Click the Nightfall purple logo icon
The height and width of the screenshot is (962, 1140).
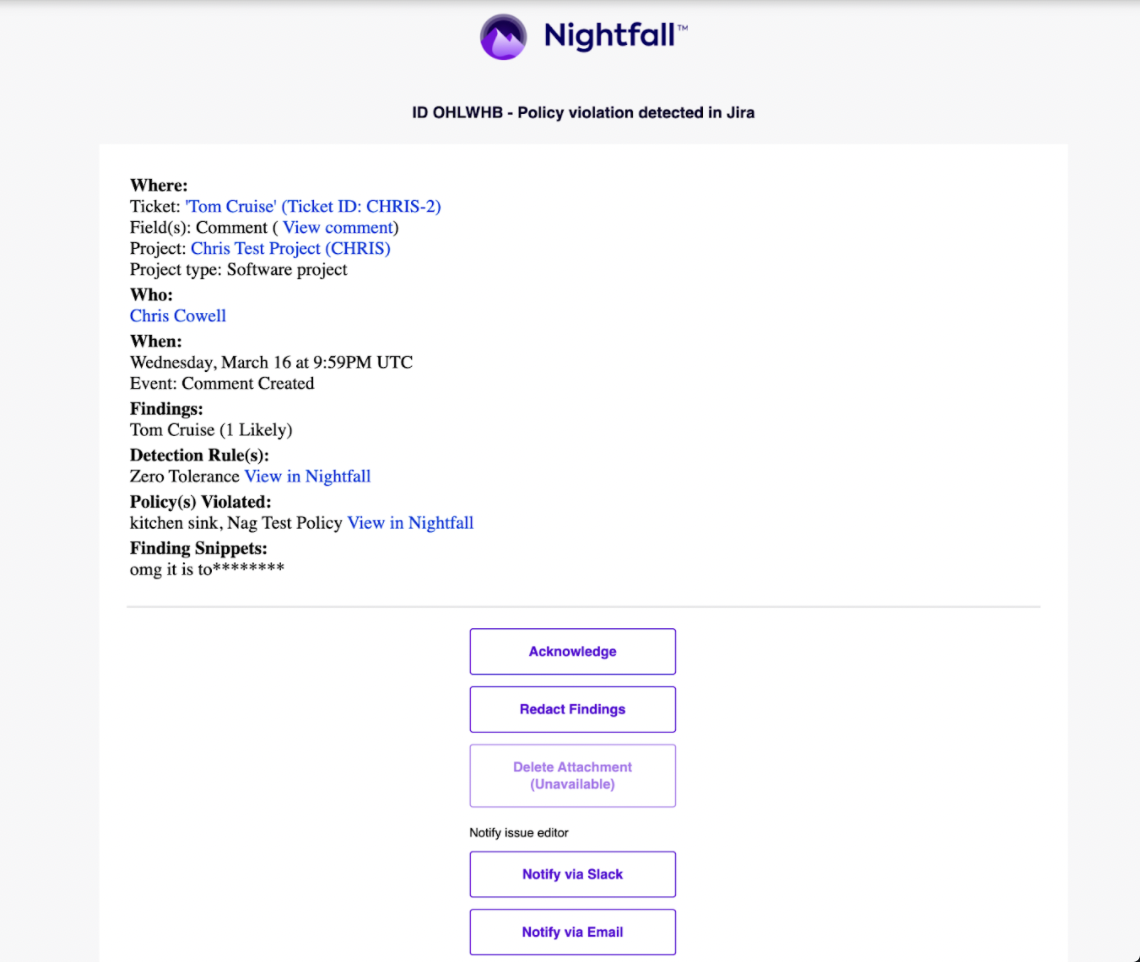coord(503,37)
